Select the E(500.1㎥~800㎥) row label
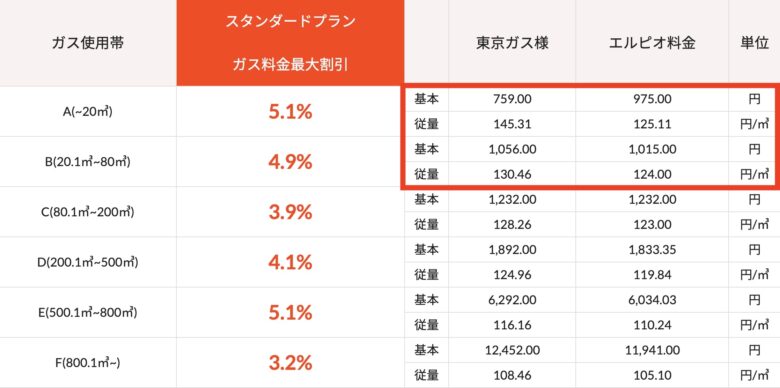The height and width of the screenshot is (388, 780). (88, 313)
